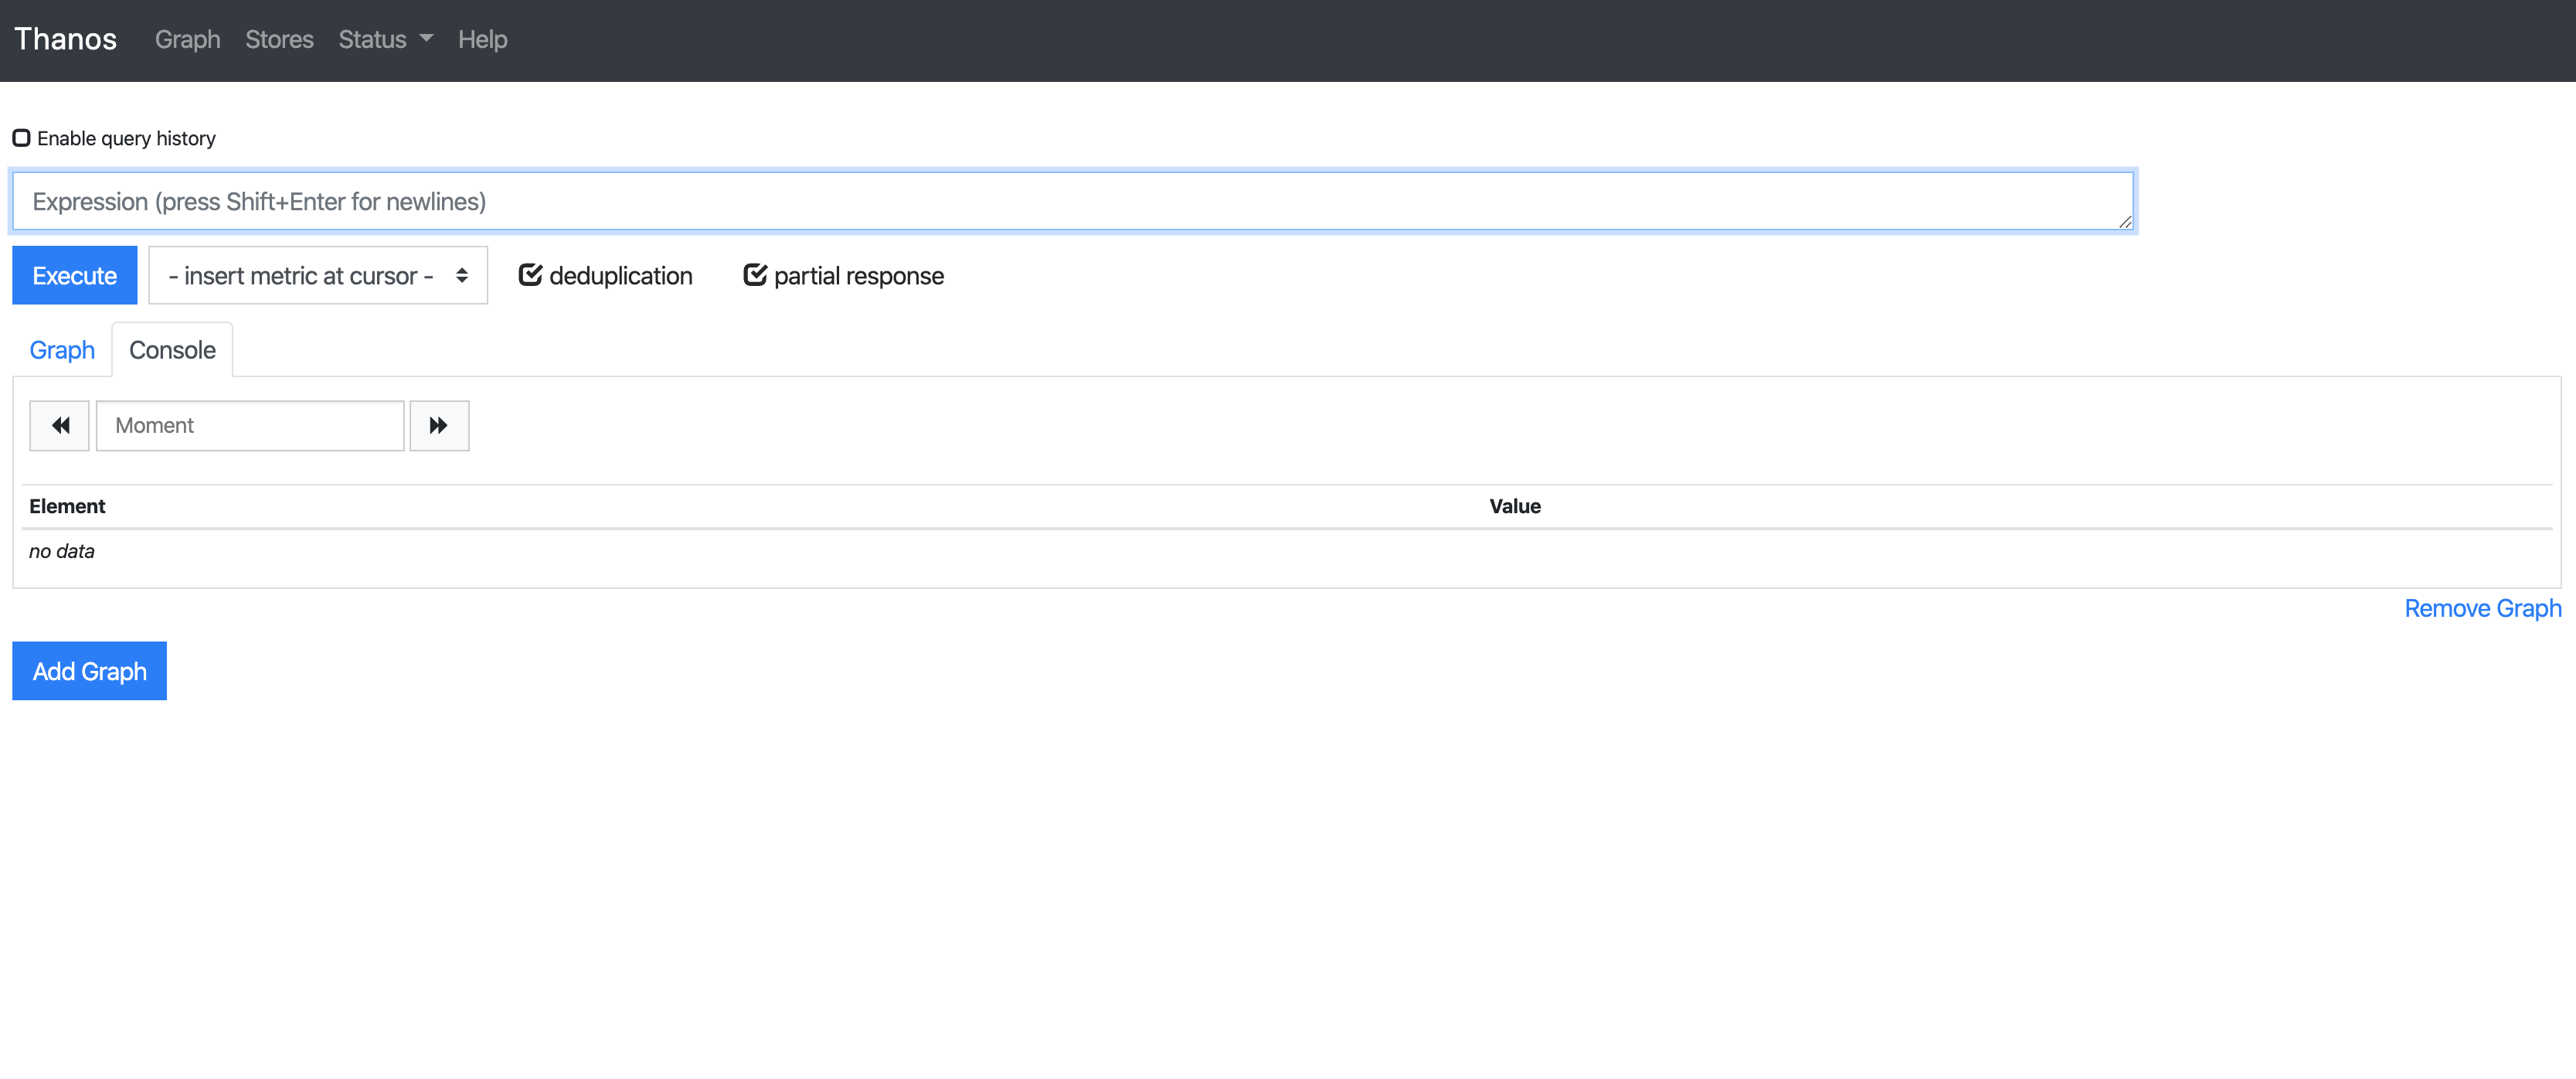Click the Moment input field
This screenshot has width=2576, height=1079.
click(x=248, y=425)
